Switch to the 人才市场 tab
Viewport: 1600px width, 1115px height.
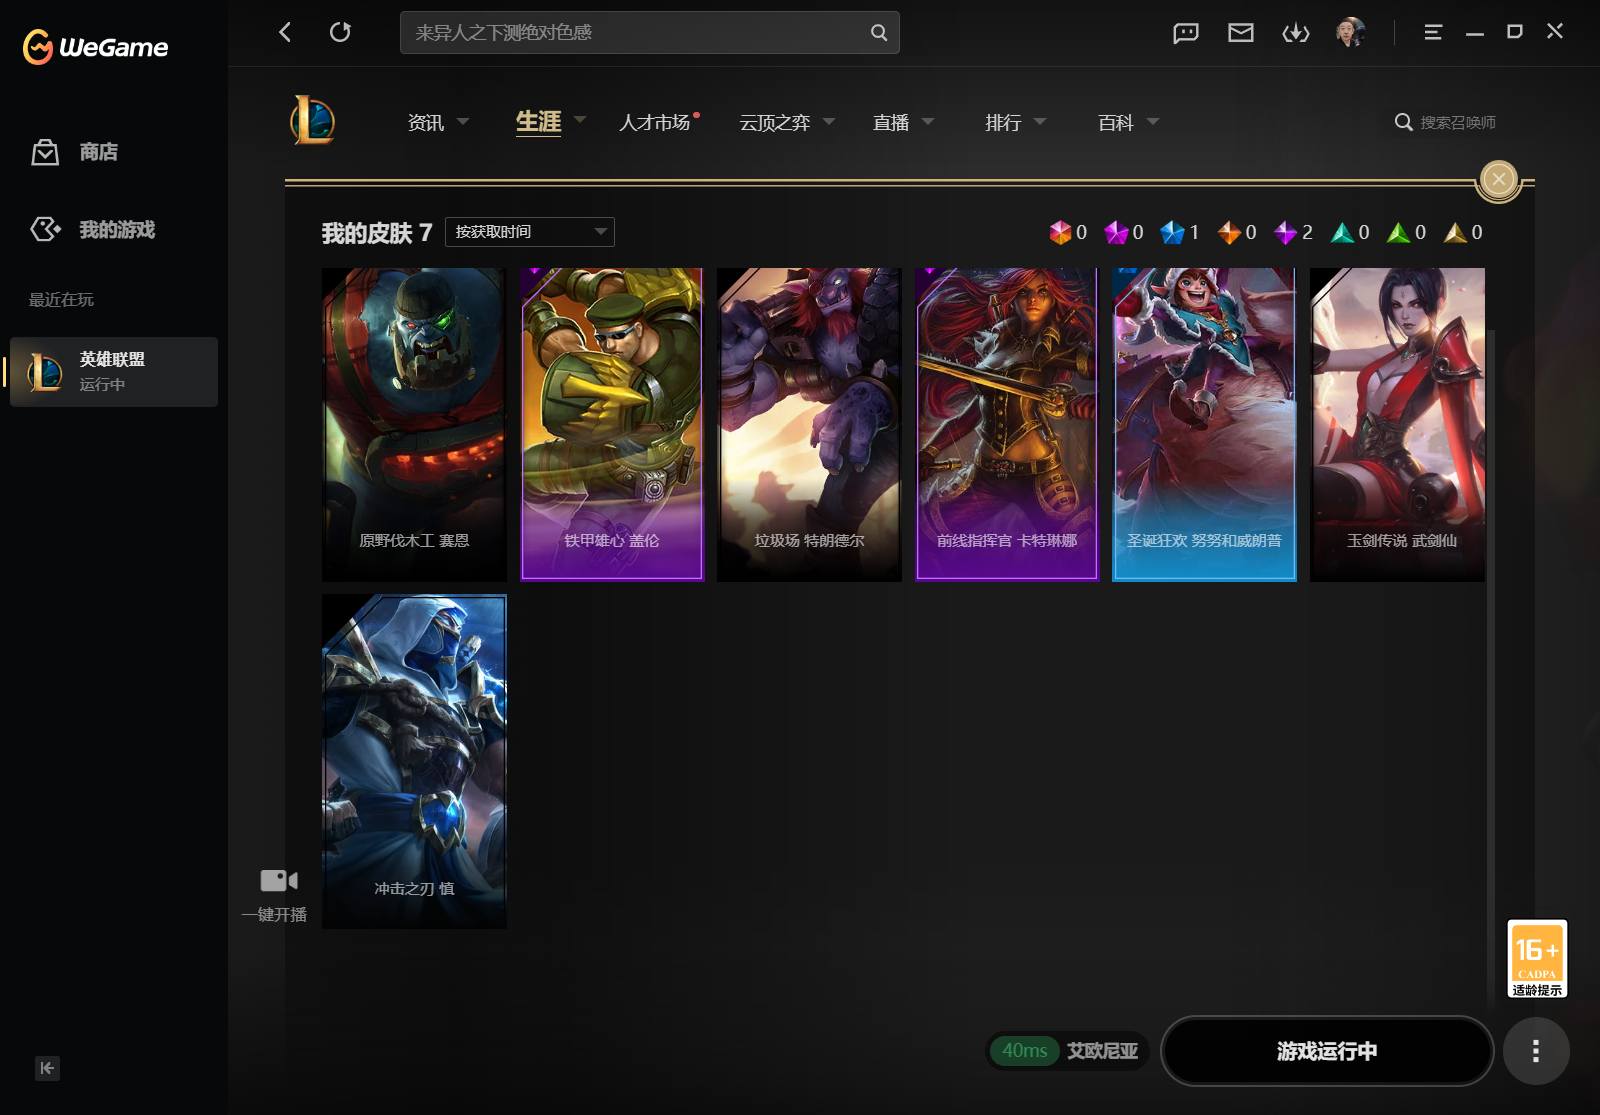[655, 122]
